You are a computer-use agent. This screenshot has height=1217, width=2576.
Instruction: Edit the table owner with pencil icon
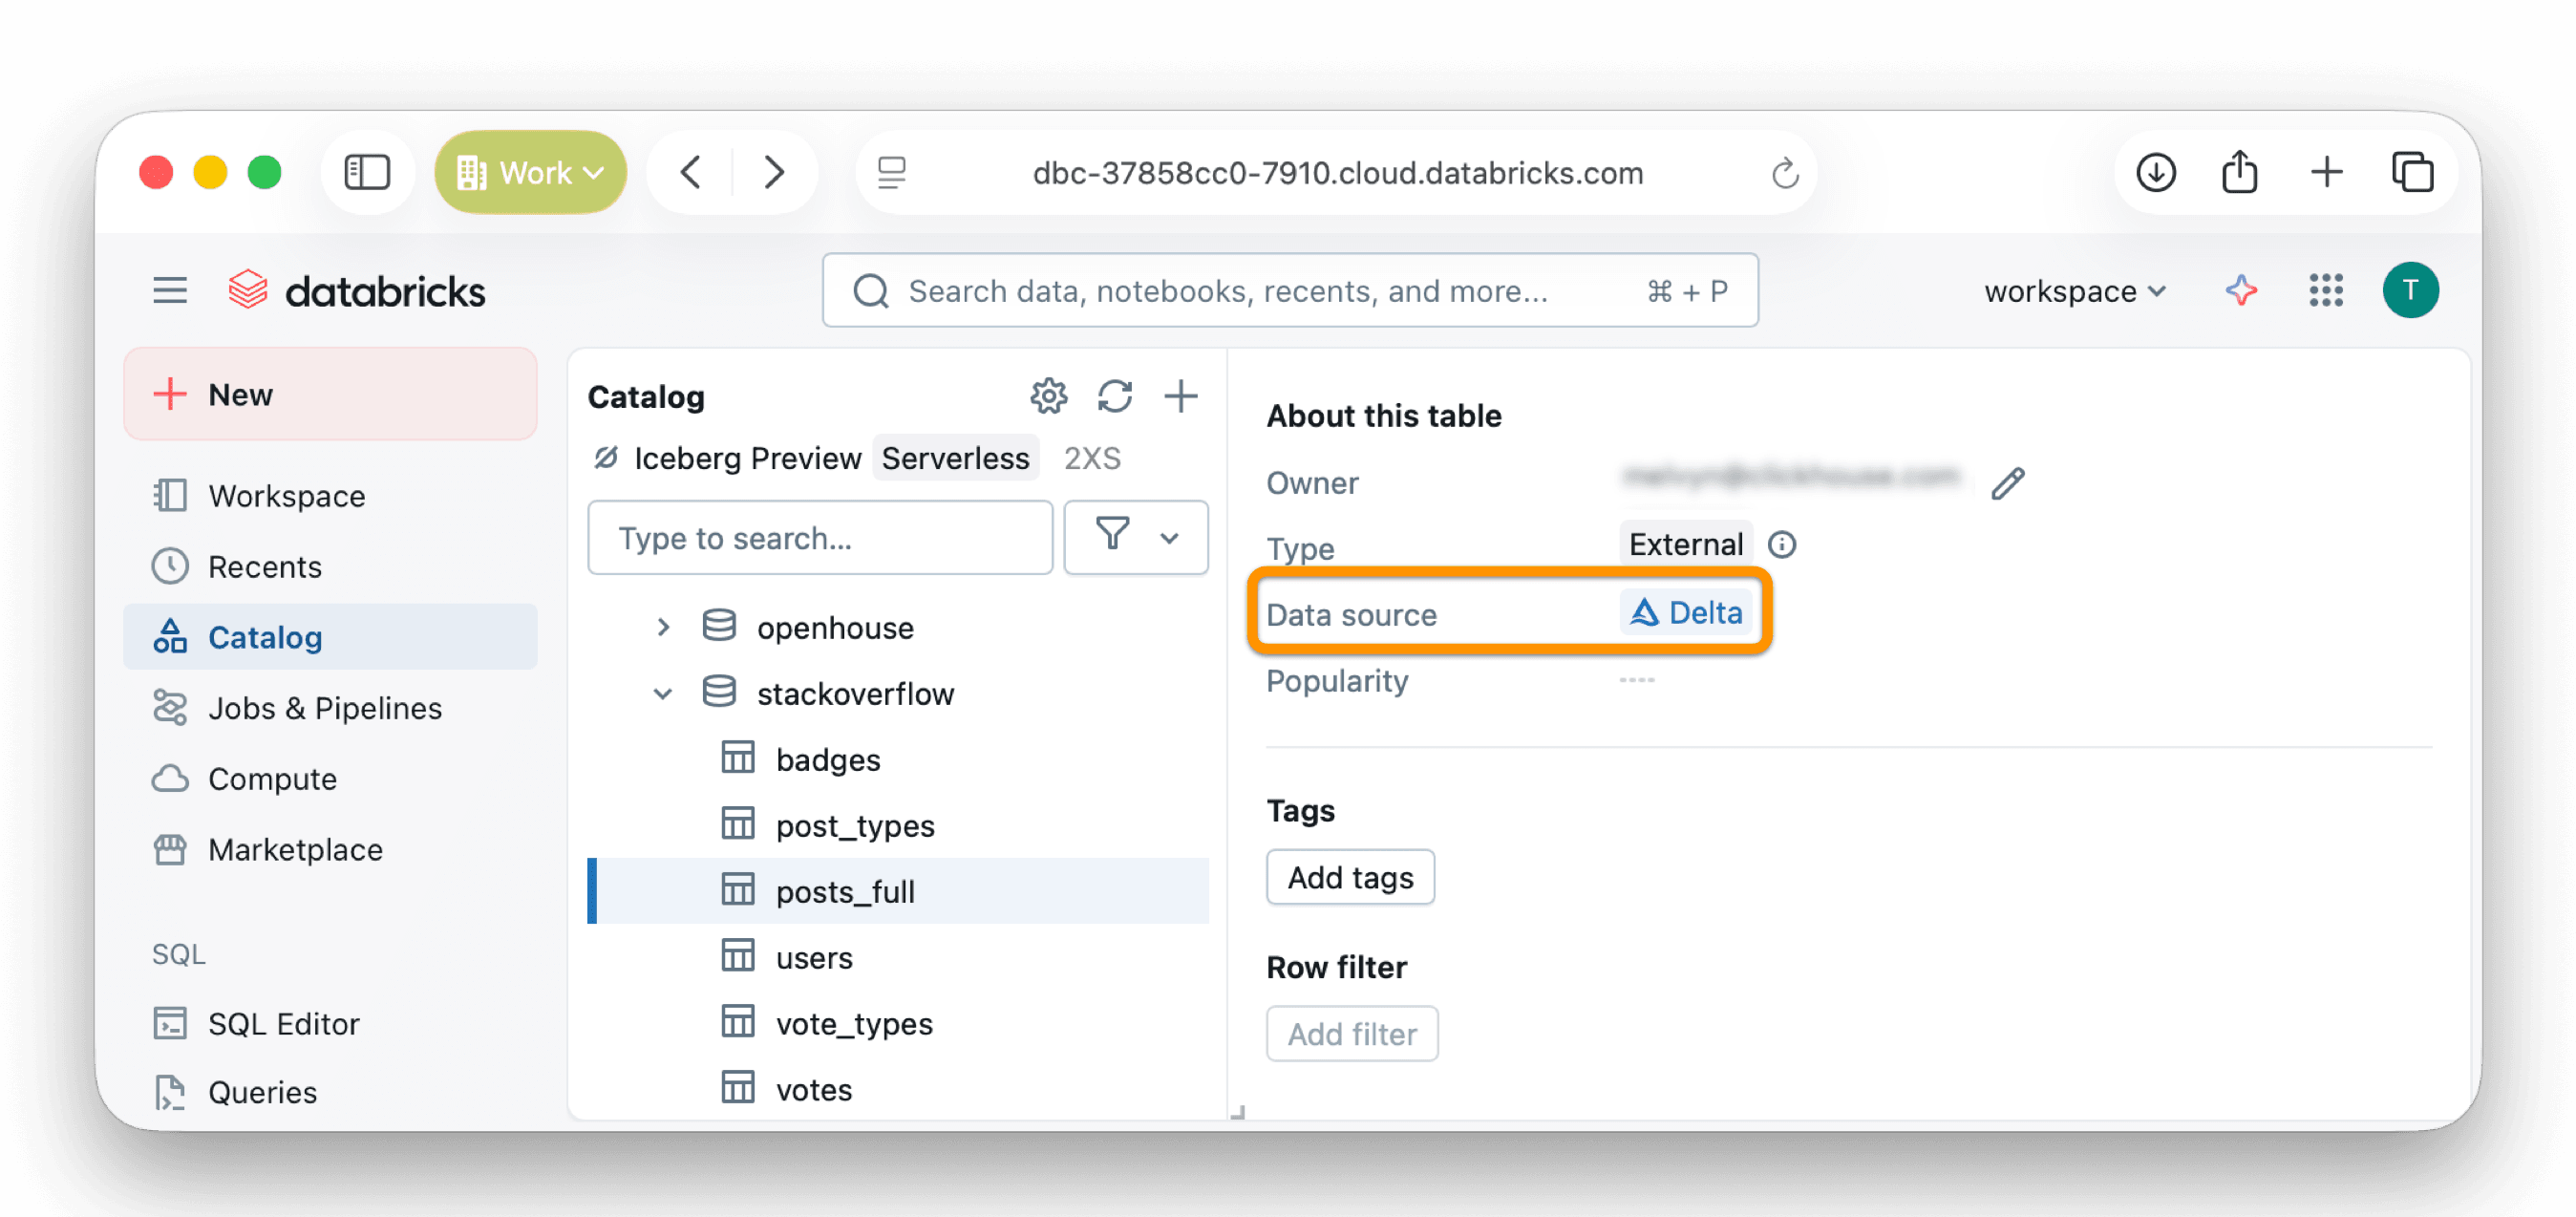[2007, 484]
